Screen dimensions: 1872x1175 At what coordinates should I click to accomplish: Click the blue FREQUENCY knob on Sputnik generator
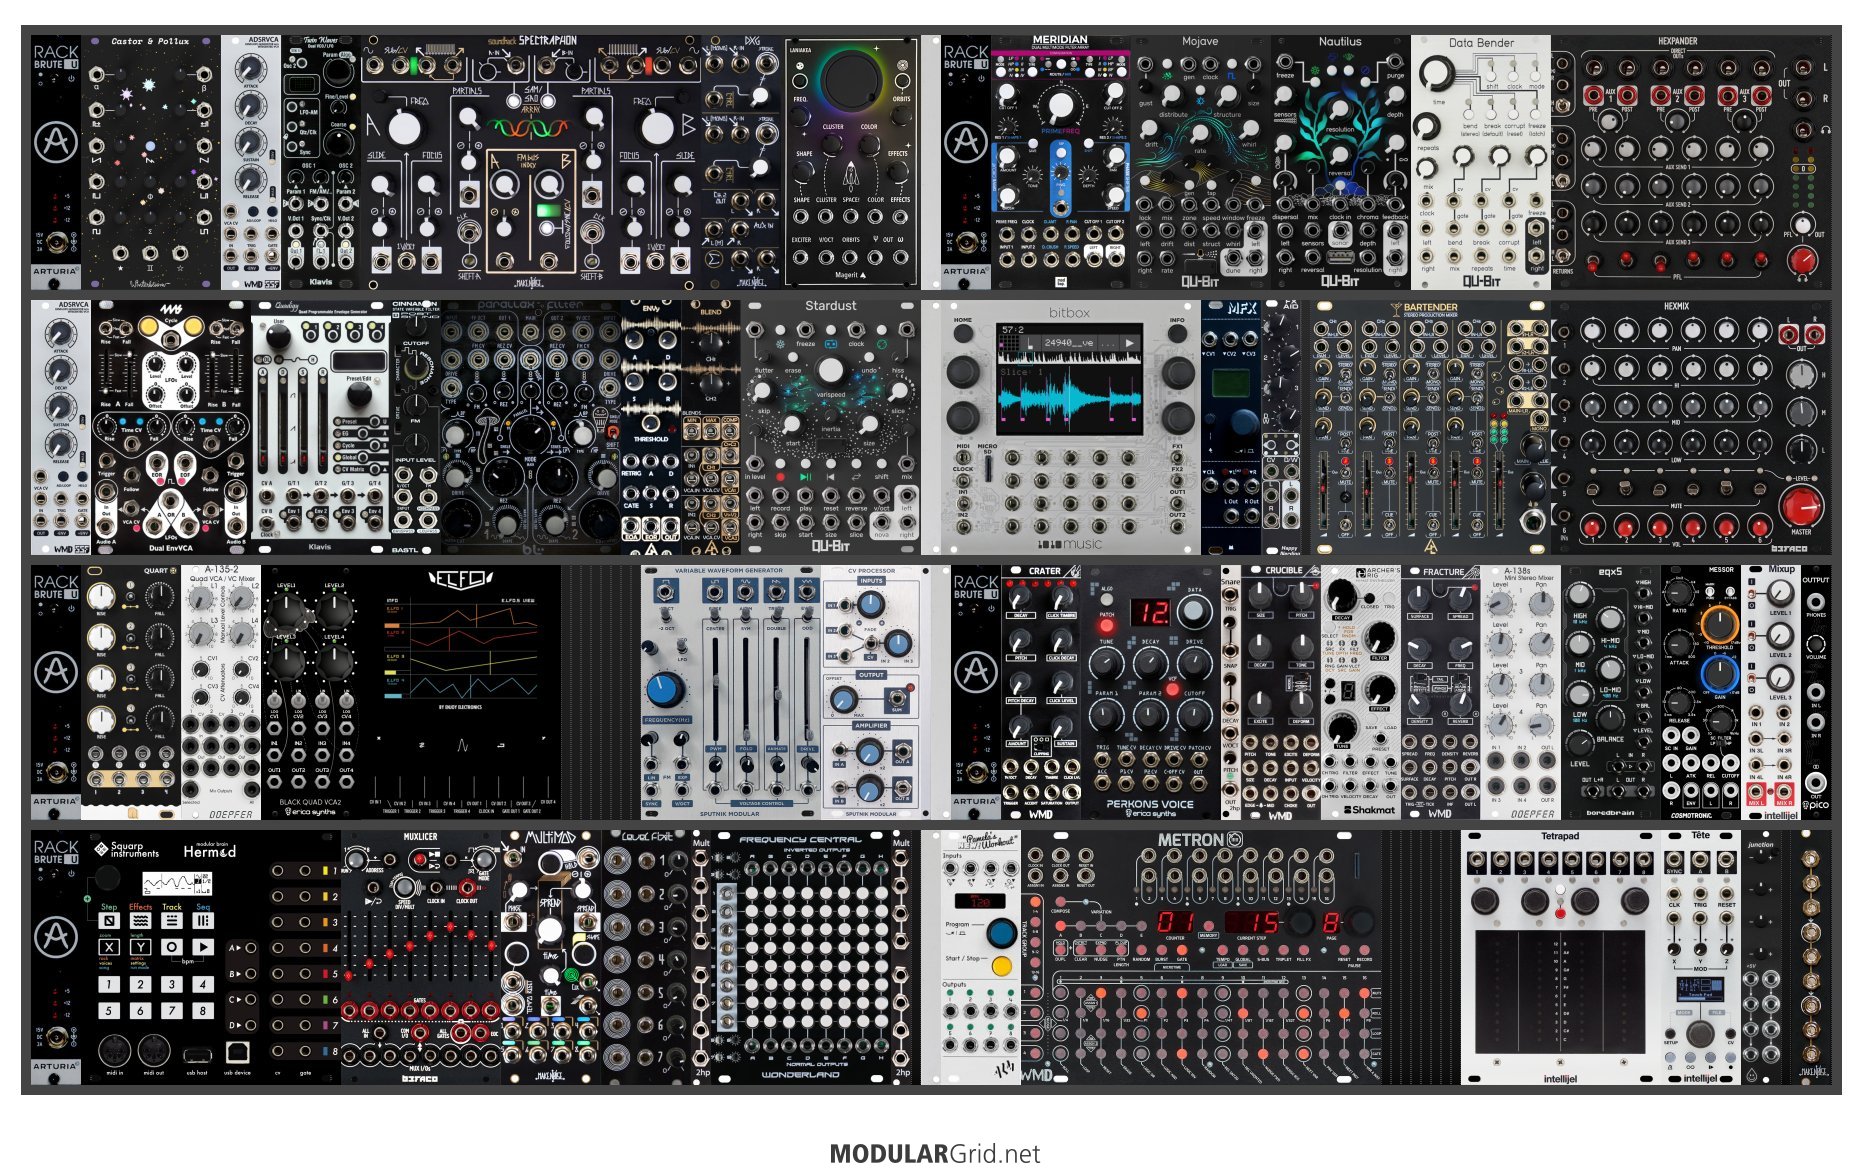[x=664, y=689]
